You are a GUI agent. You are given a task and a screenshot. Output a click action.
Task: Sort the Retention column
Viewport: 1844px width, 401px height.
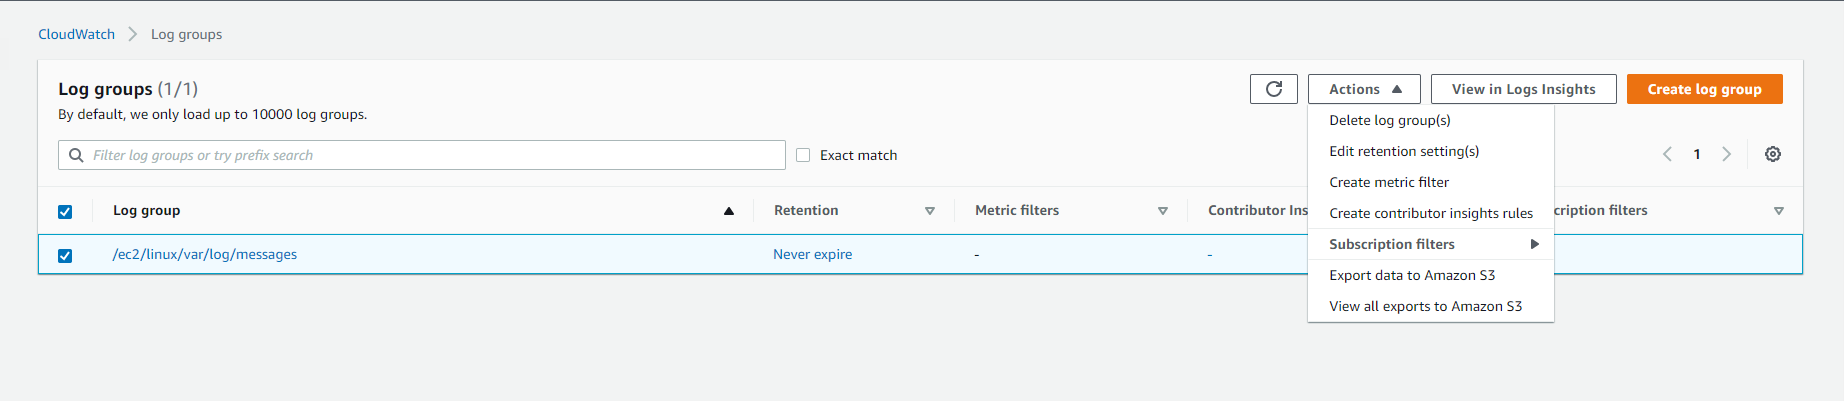[x=929, y=211]
